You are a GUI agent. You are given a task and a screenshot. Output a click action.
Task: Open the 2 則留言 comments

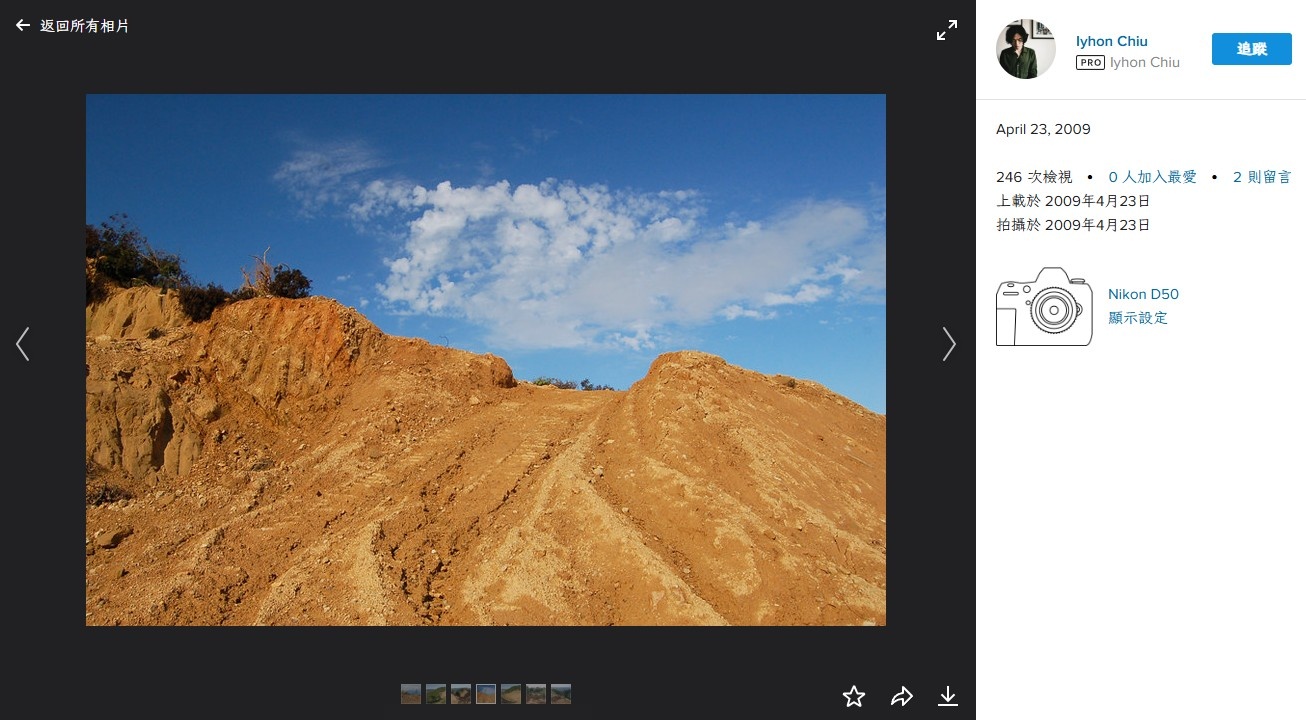pos(1262,177)
